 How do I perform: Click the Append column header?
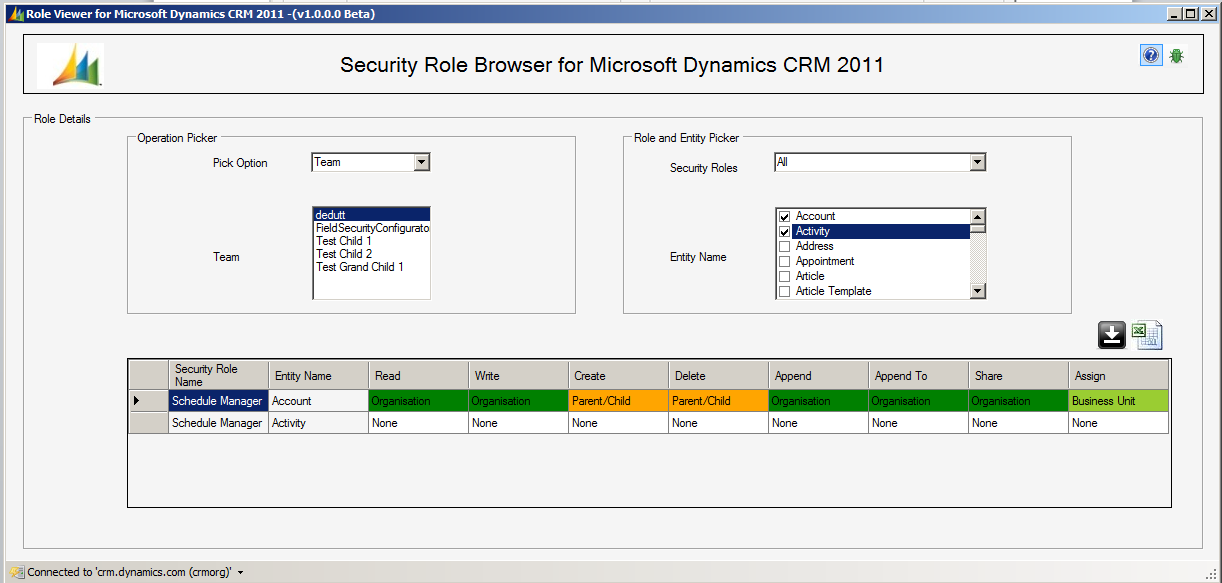coord(818,375)
